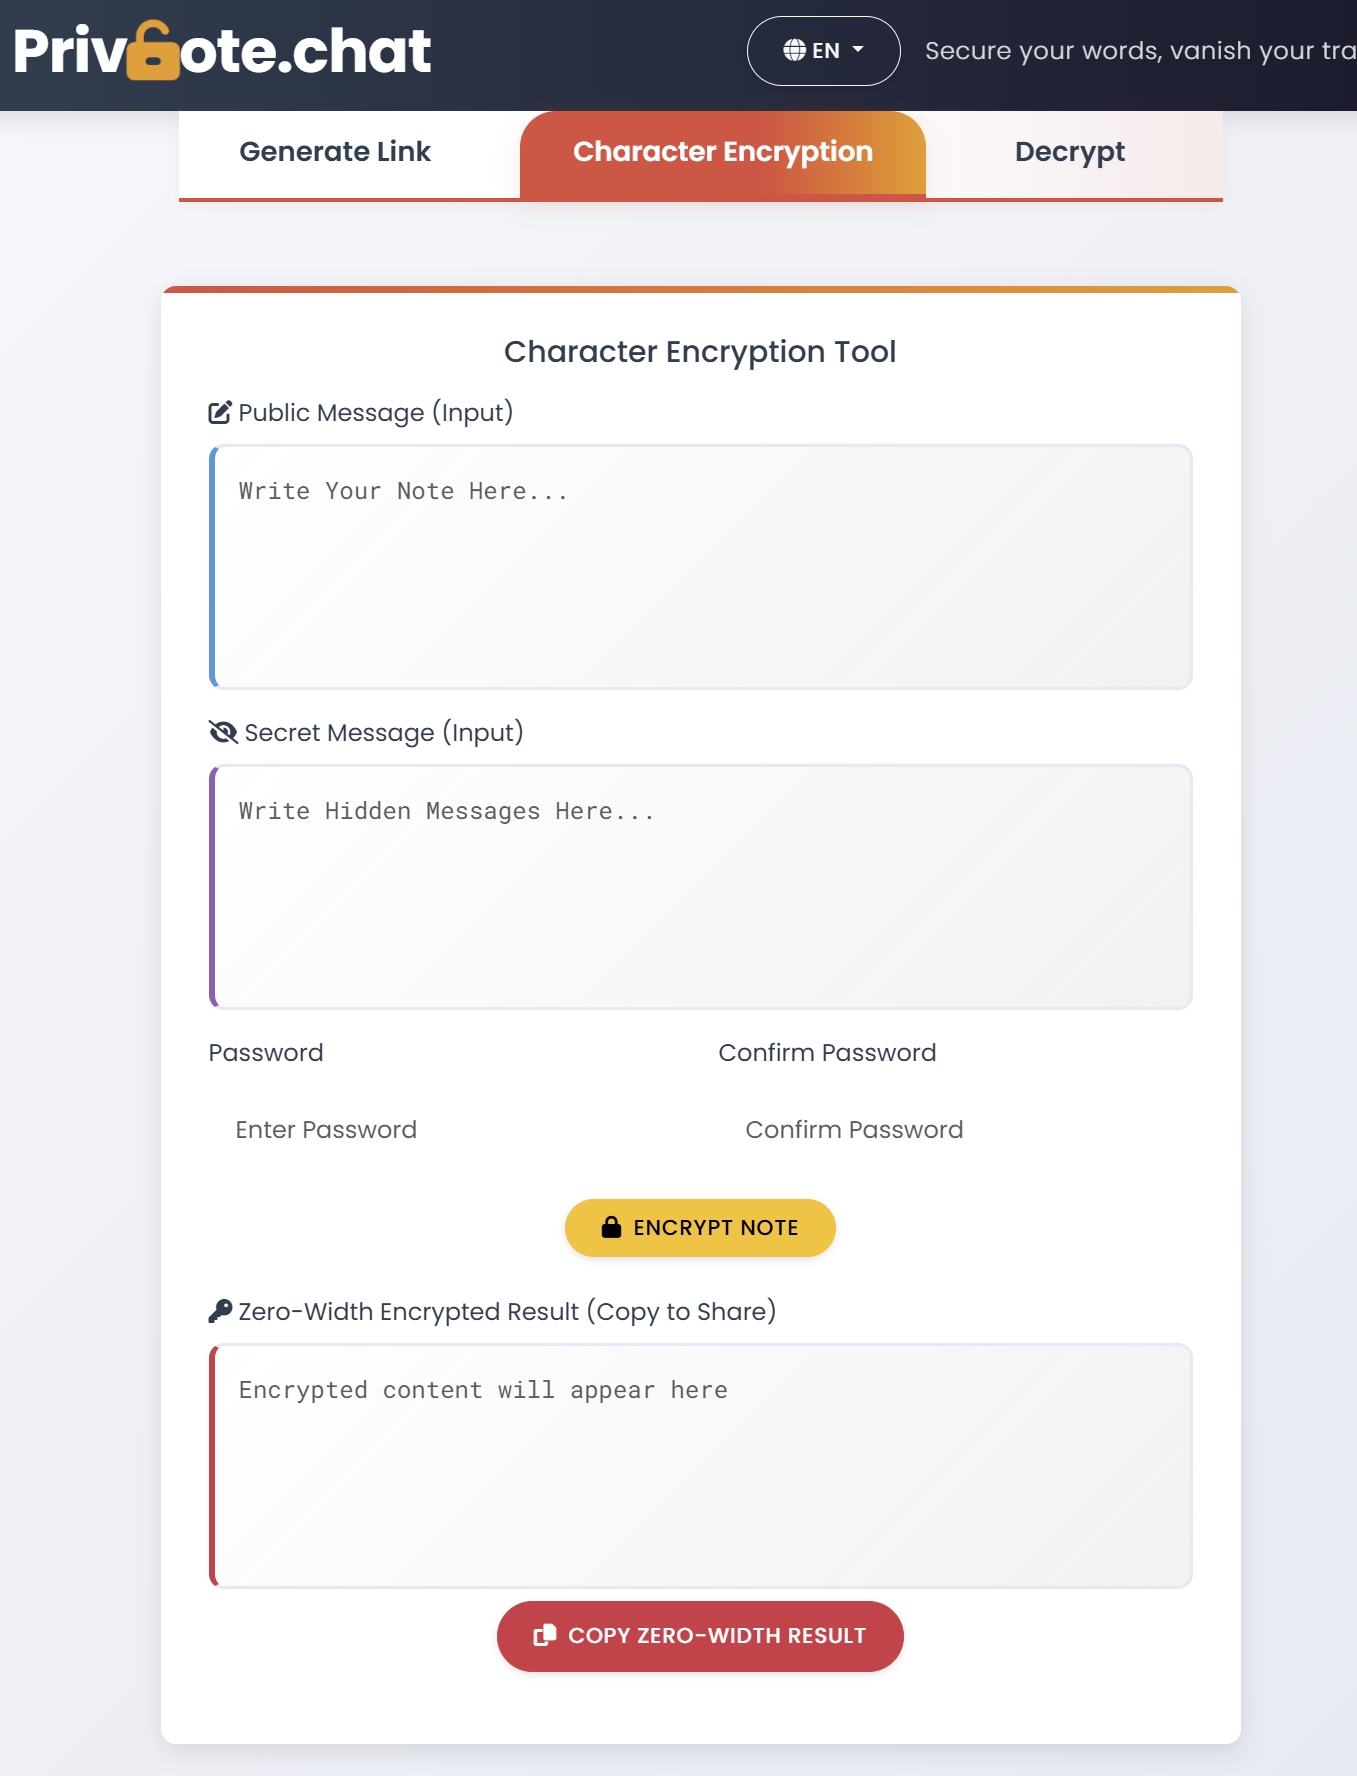Viewport: 1357px width, 1776px height.
Task: Click the globe language icon
Action: [794, 50]
